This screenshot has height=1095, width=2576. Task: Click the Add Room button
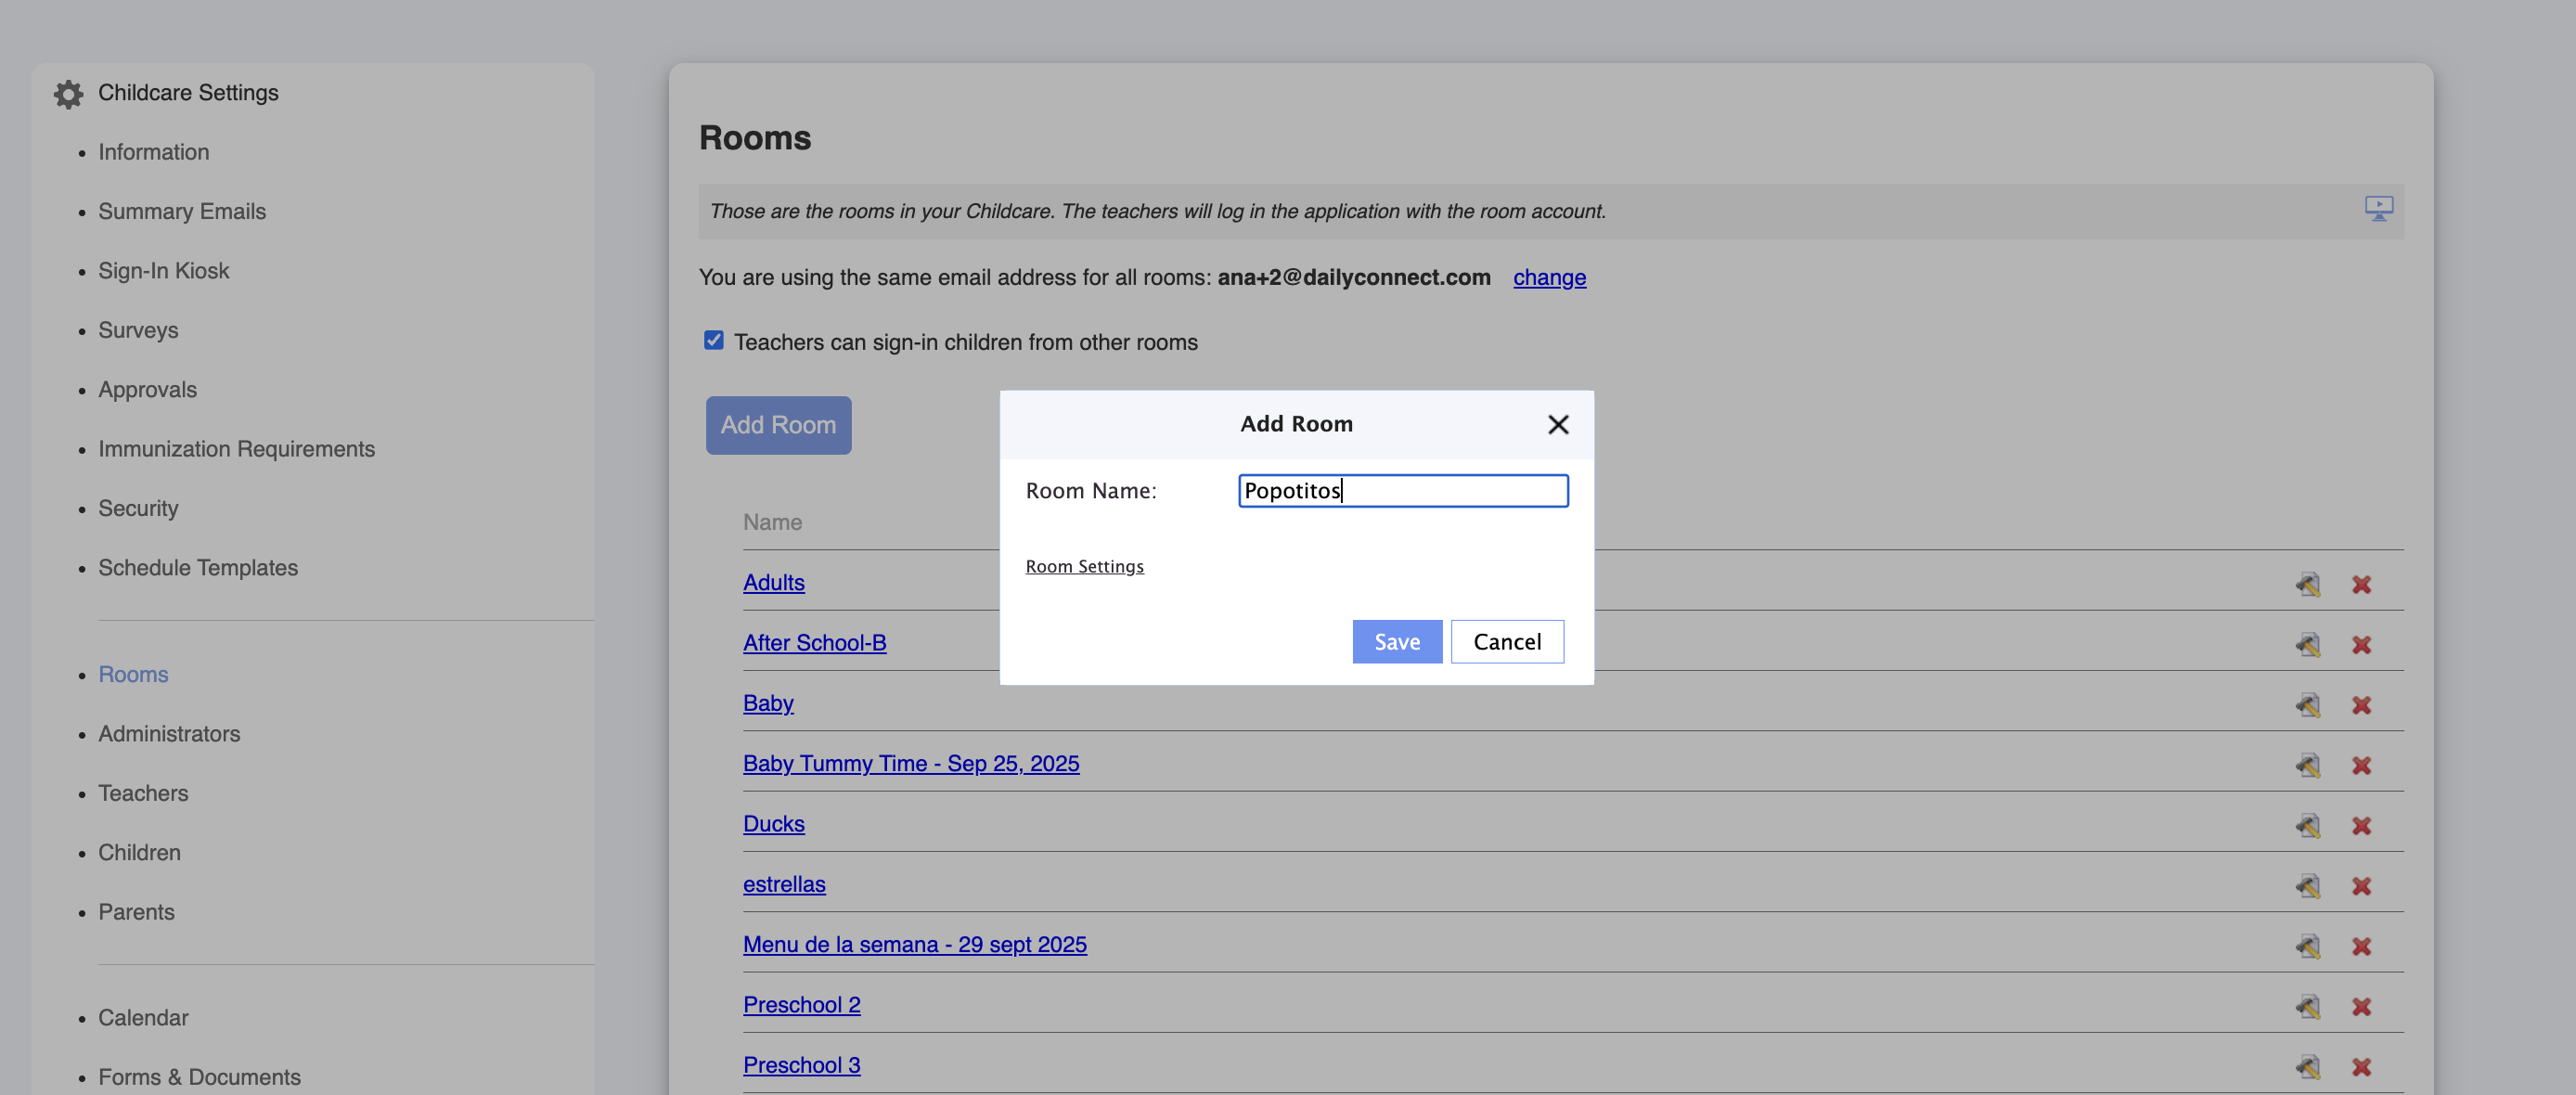click(778, 425)
